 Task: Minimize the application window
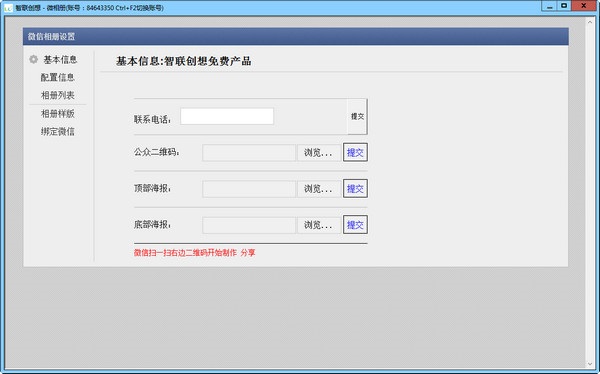click(x=549, y=6)
